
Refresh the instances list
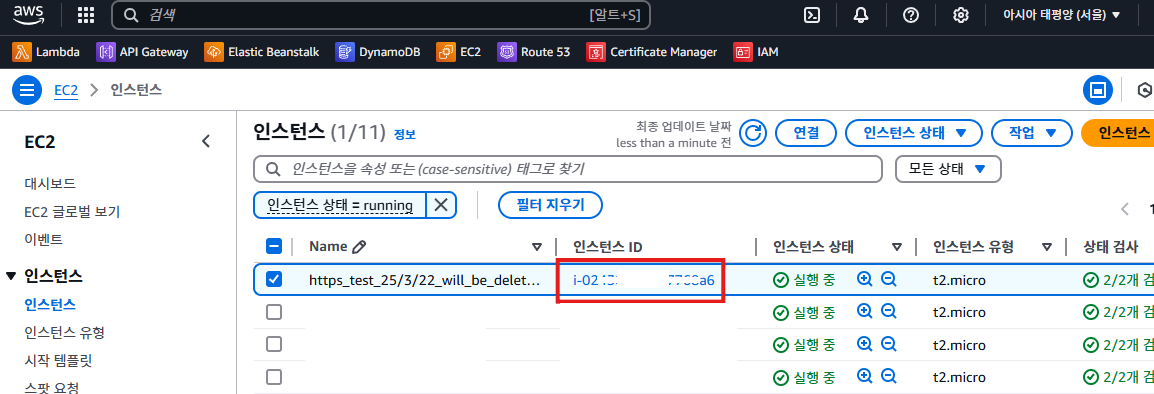[753, 133]
